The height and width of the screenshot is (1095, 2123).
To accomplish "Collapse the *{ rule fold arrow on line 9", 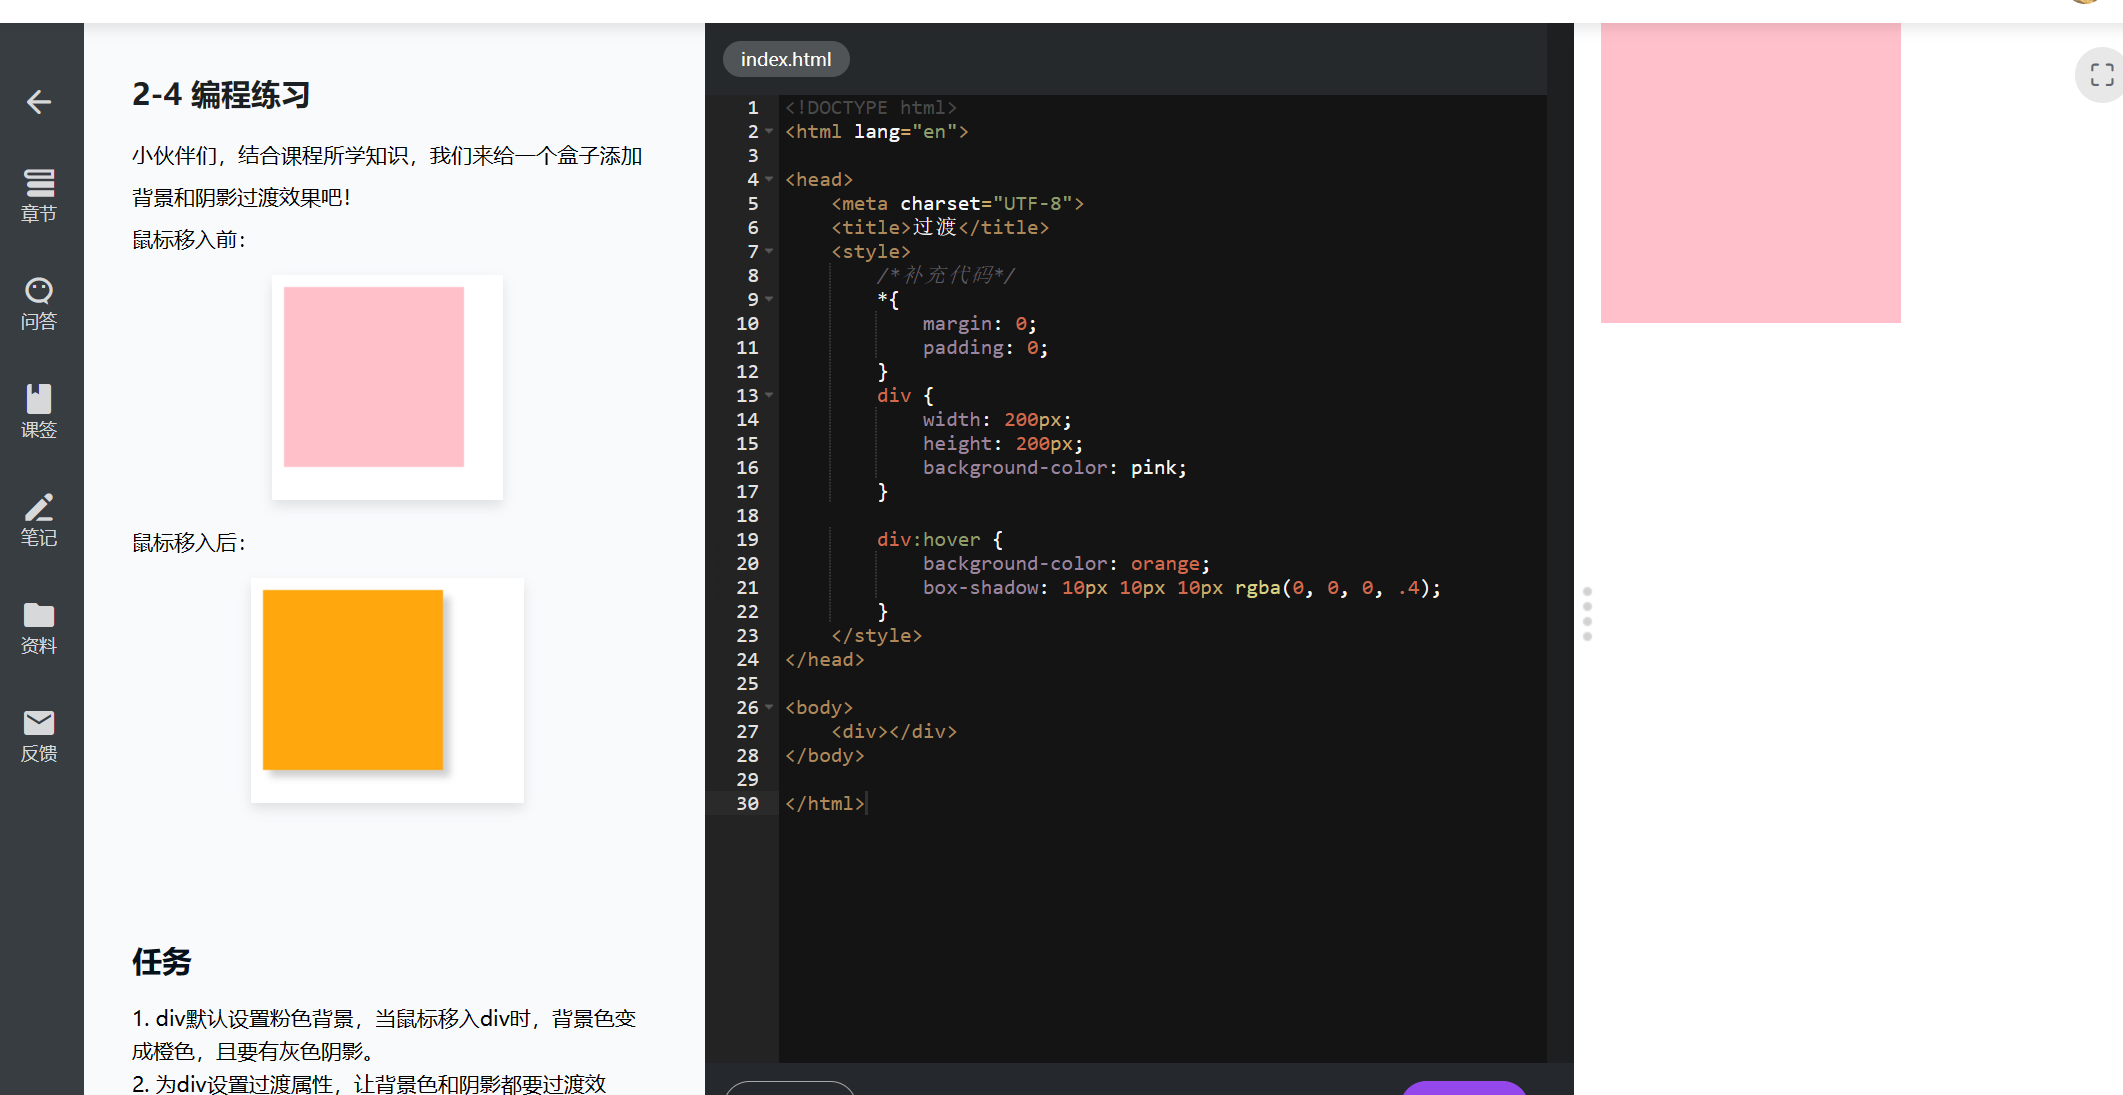I will (x=769, y=300).
